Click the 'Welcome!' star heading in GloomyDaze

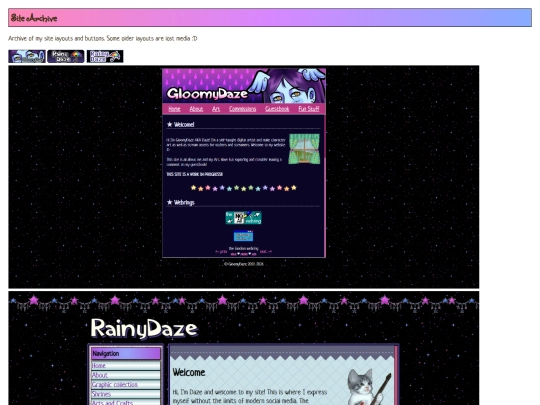(180, 125)
